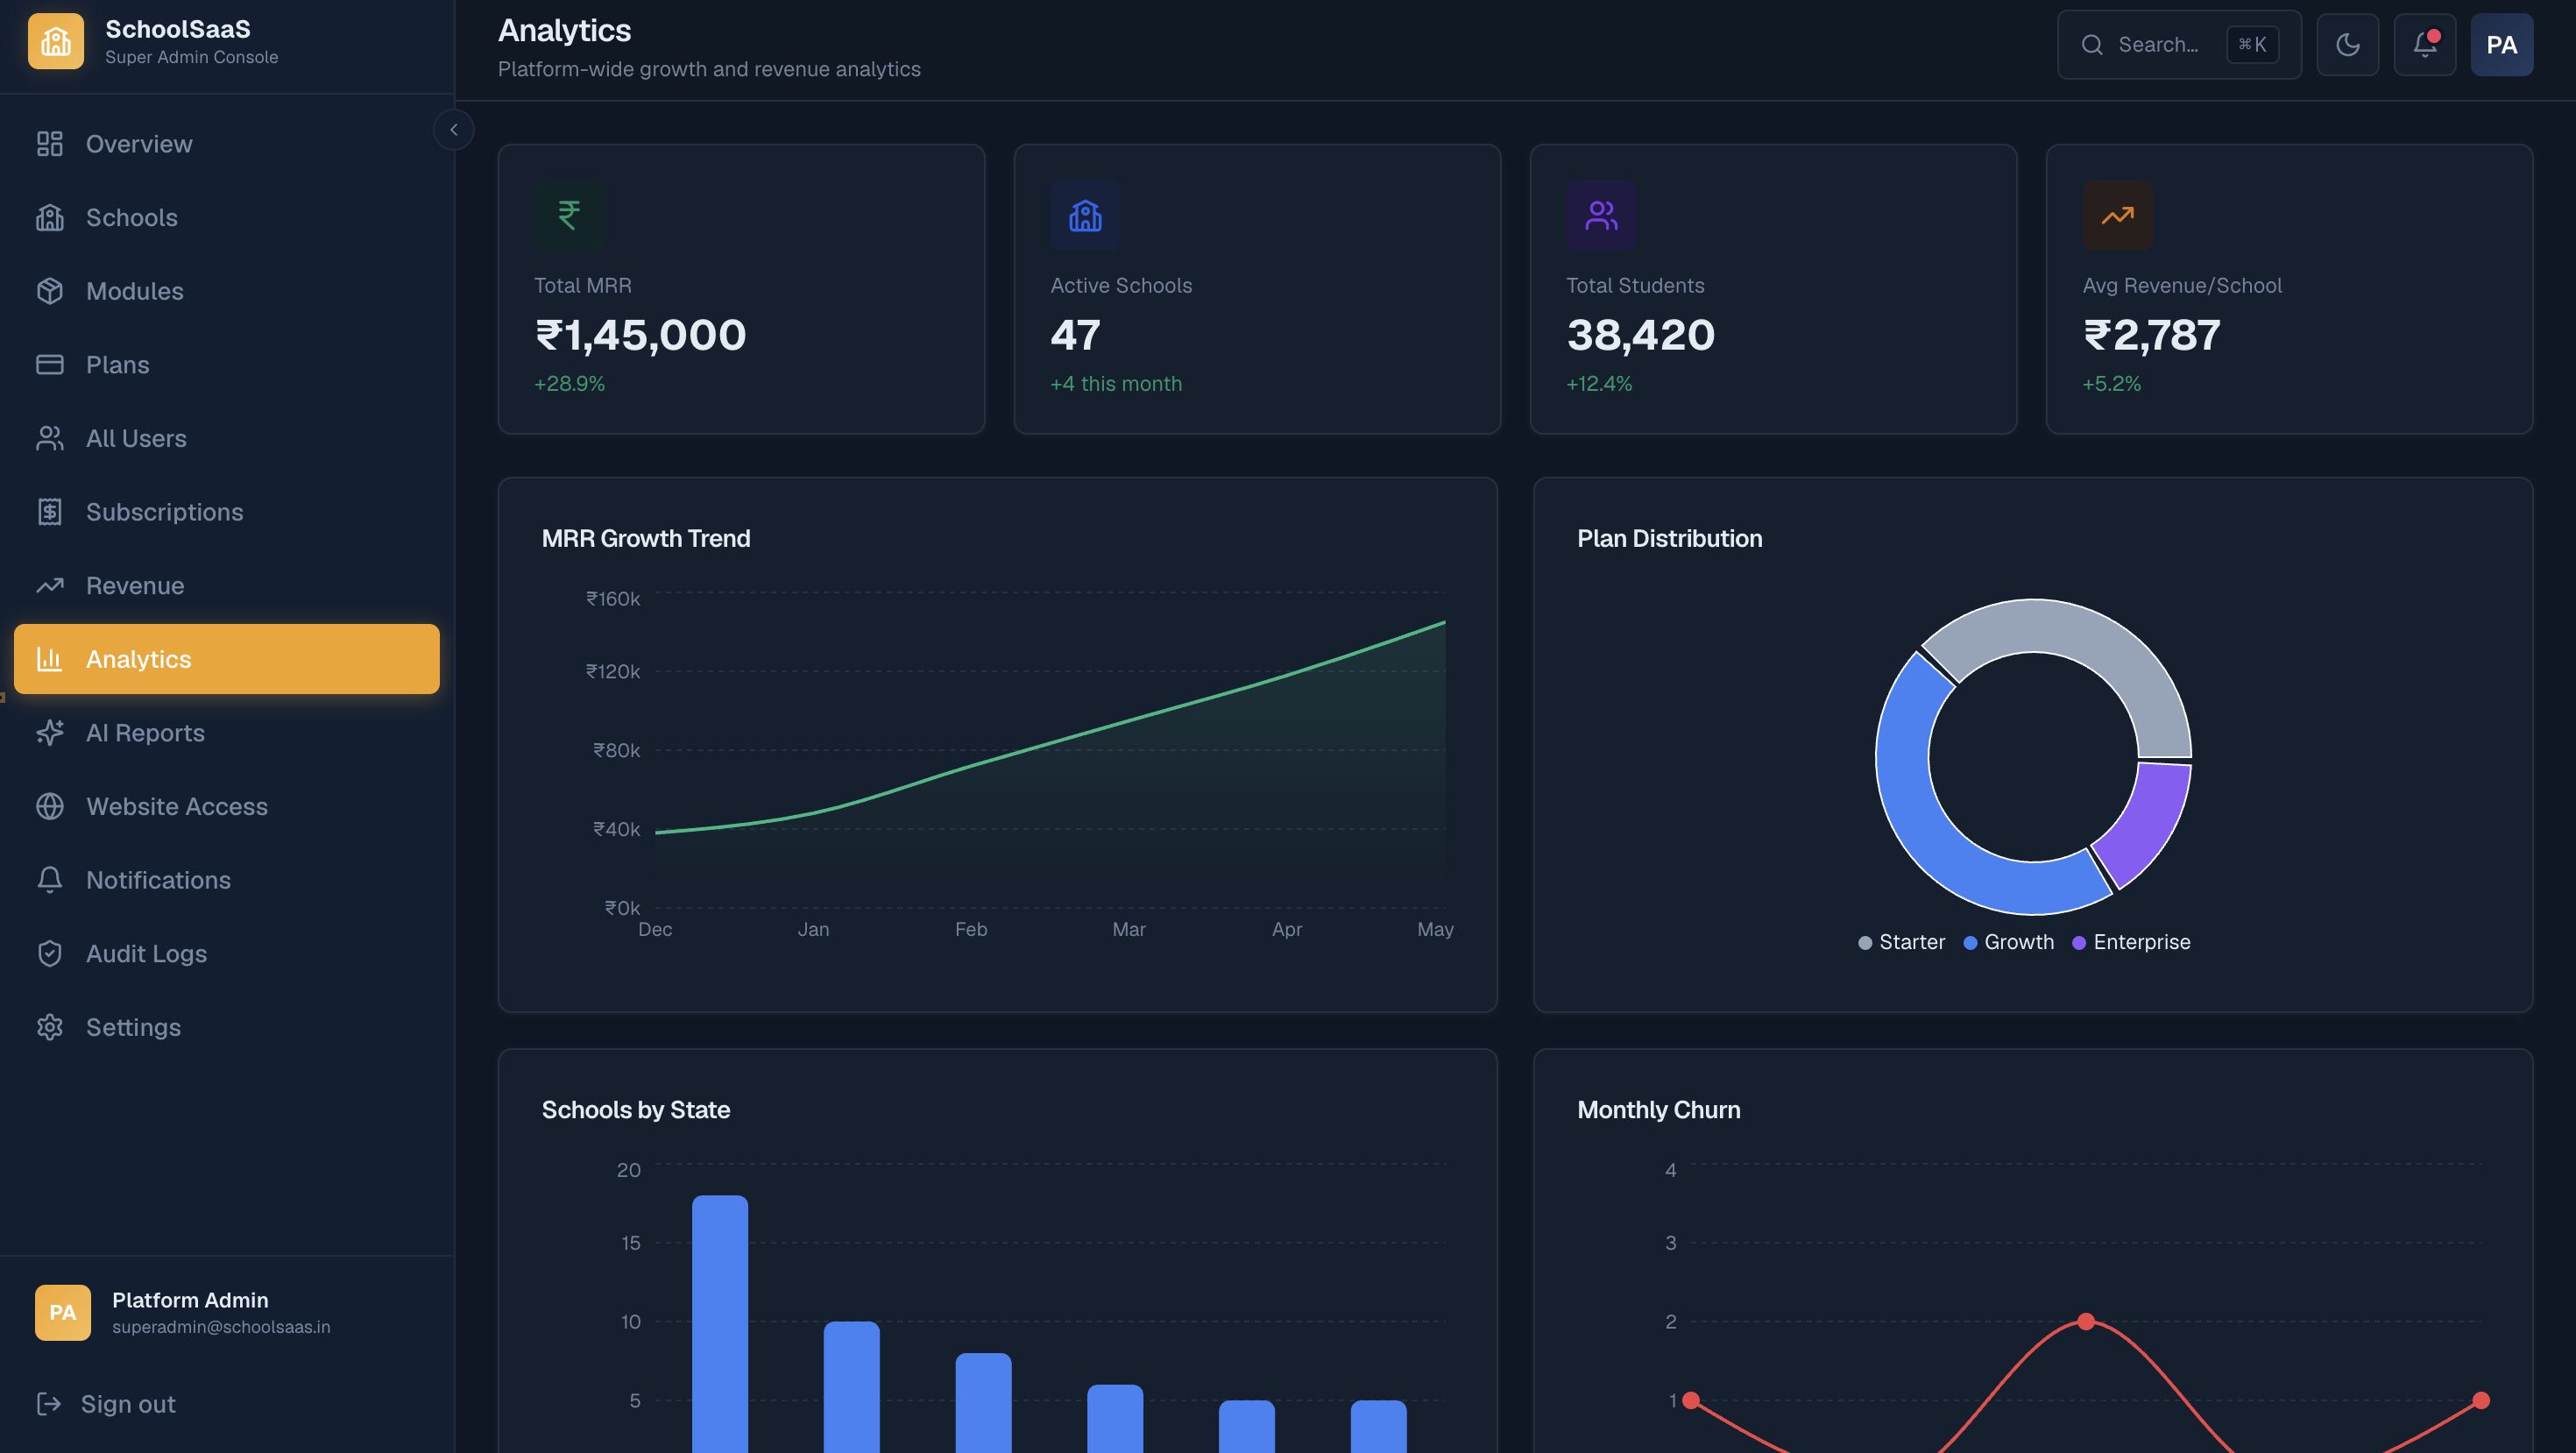Click the Modules cube icon
The height and width of the screenshot is (1453, 2576).
pyautogui.click(x=50, y=291)
